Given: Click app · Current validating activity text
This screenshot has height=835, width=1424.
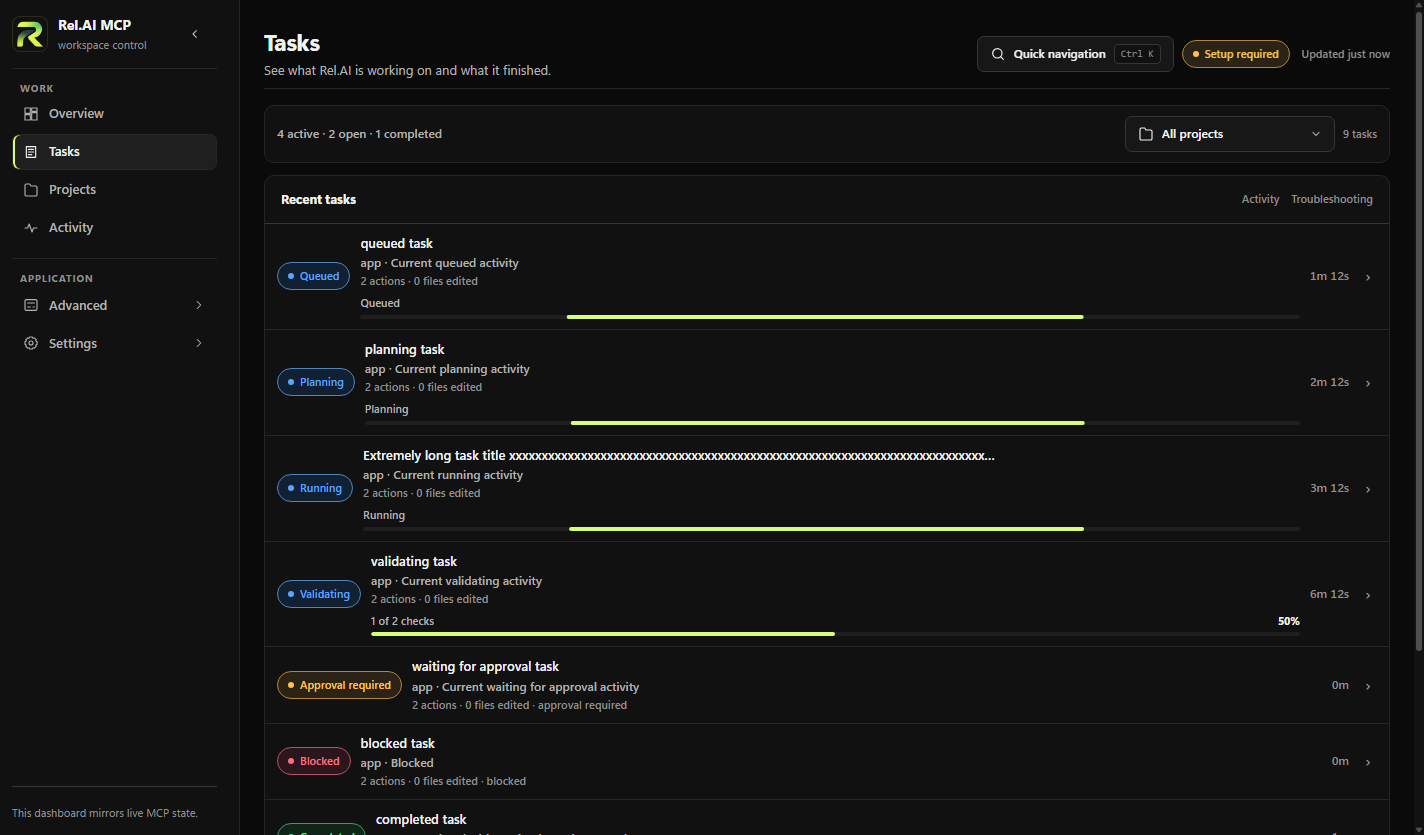Looking at the screenshot, I should [456, 582].
